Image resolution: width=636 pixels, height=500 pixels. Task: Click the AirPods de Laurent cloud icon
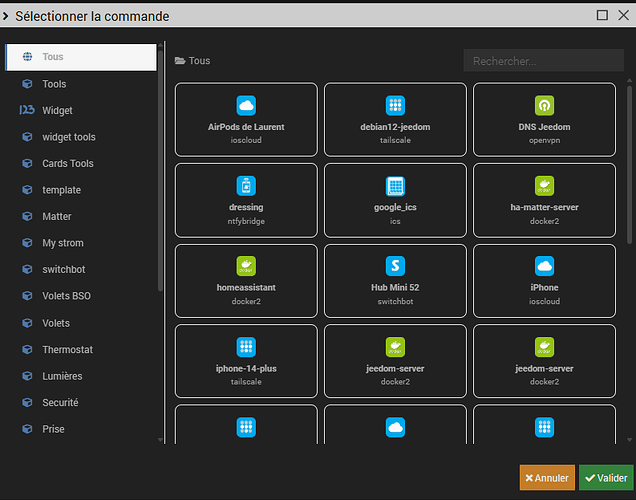coord(246,106)
